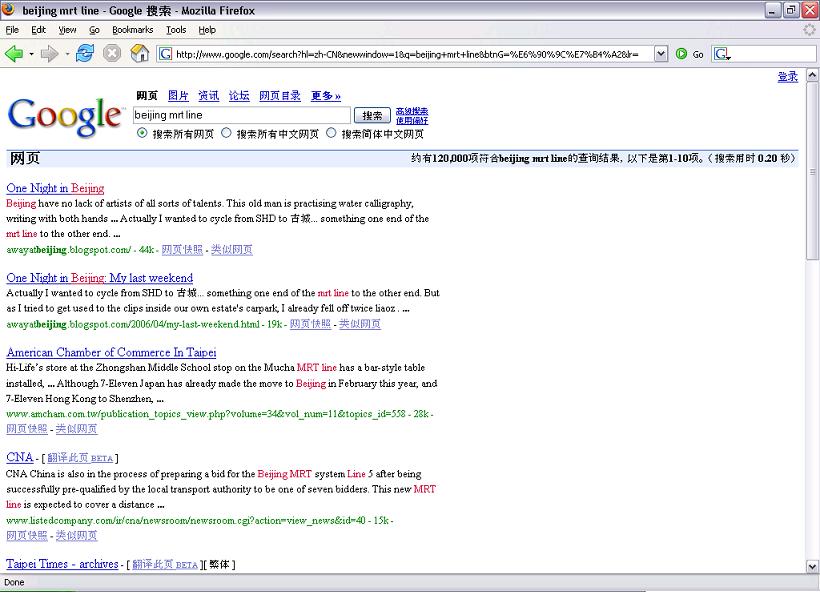Open American Chamber of Commerce In Taipei
Image resolution: width=820 pixels, height=595 pixels.
click(111, 352)
